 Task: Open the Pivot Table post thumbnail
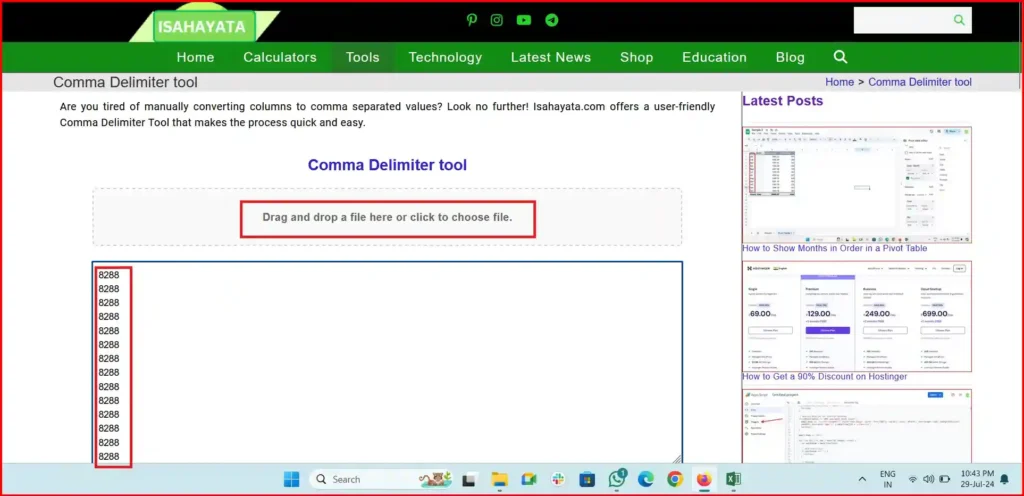click(x=857, y=184)
